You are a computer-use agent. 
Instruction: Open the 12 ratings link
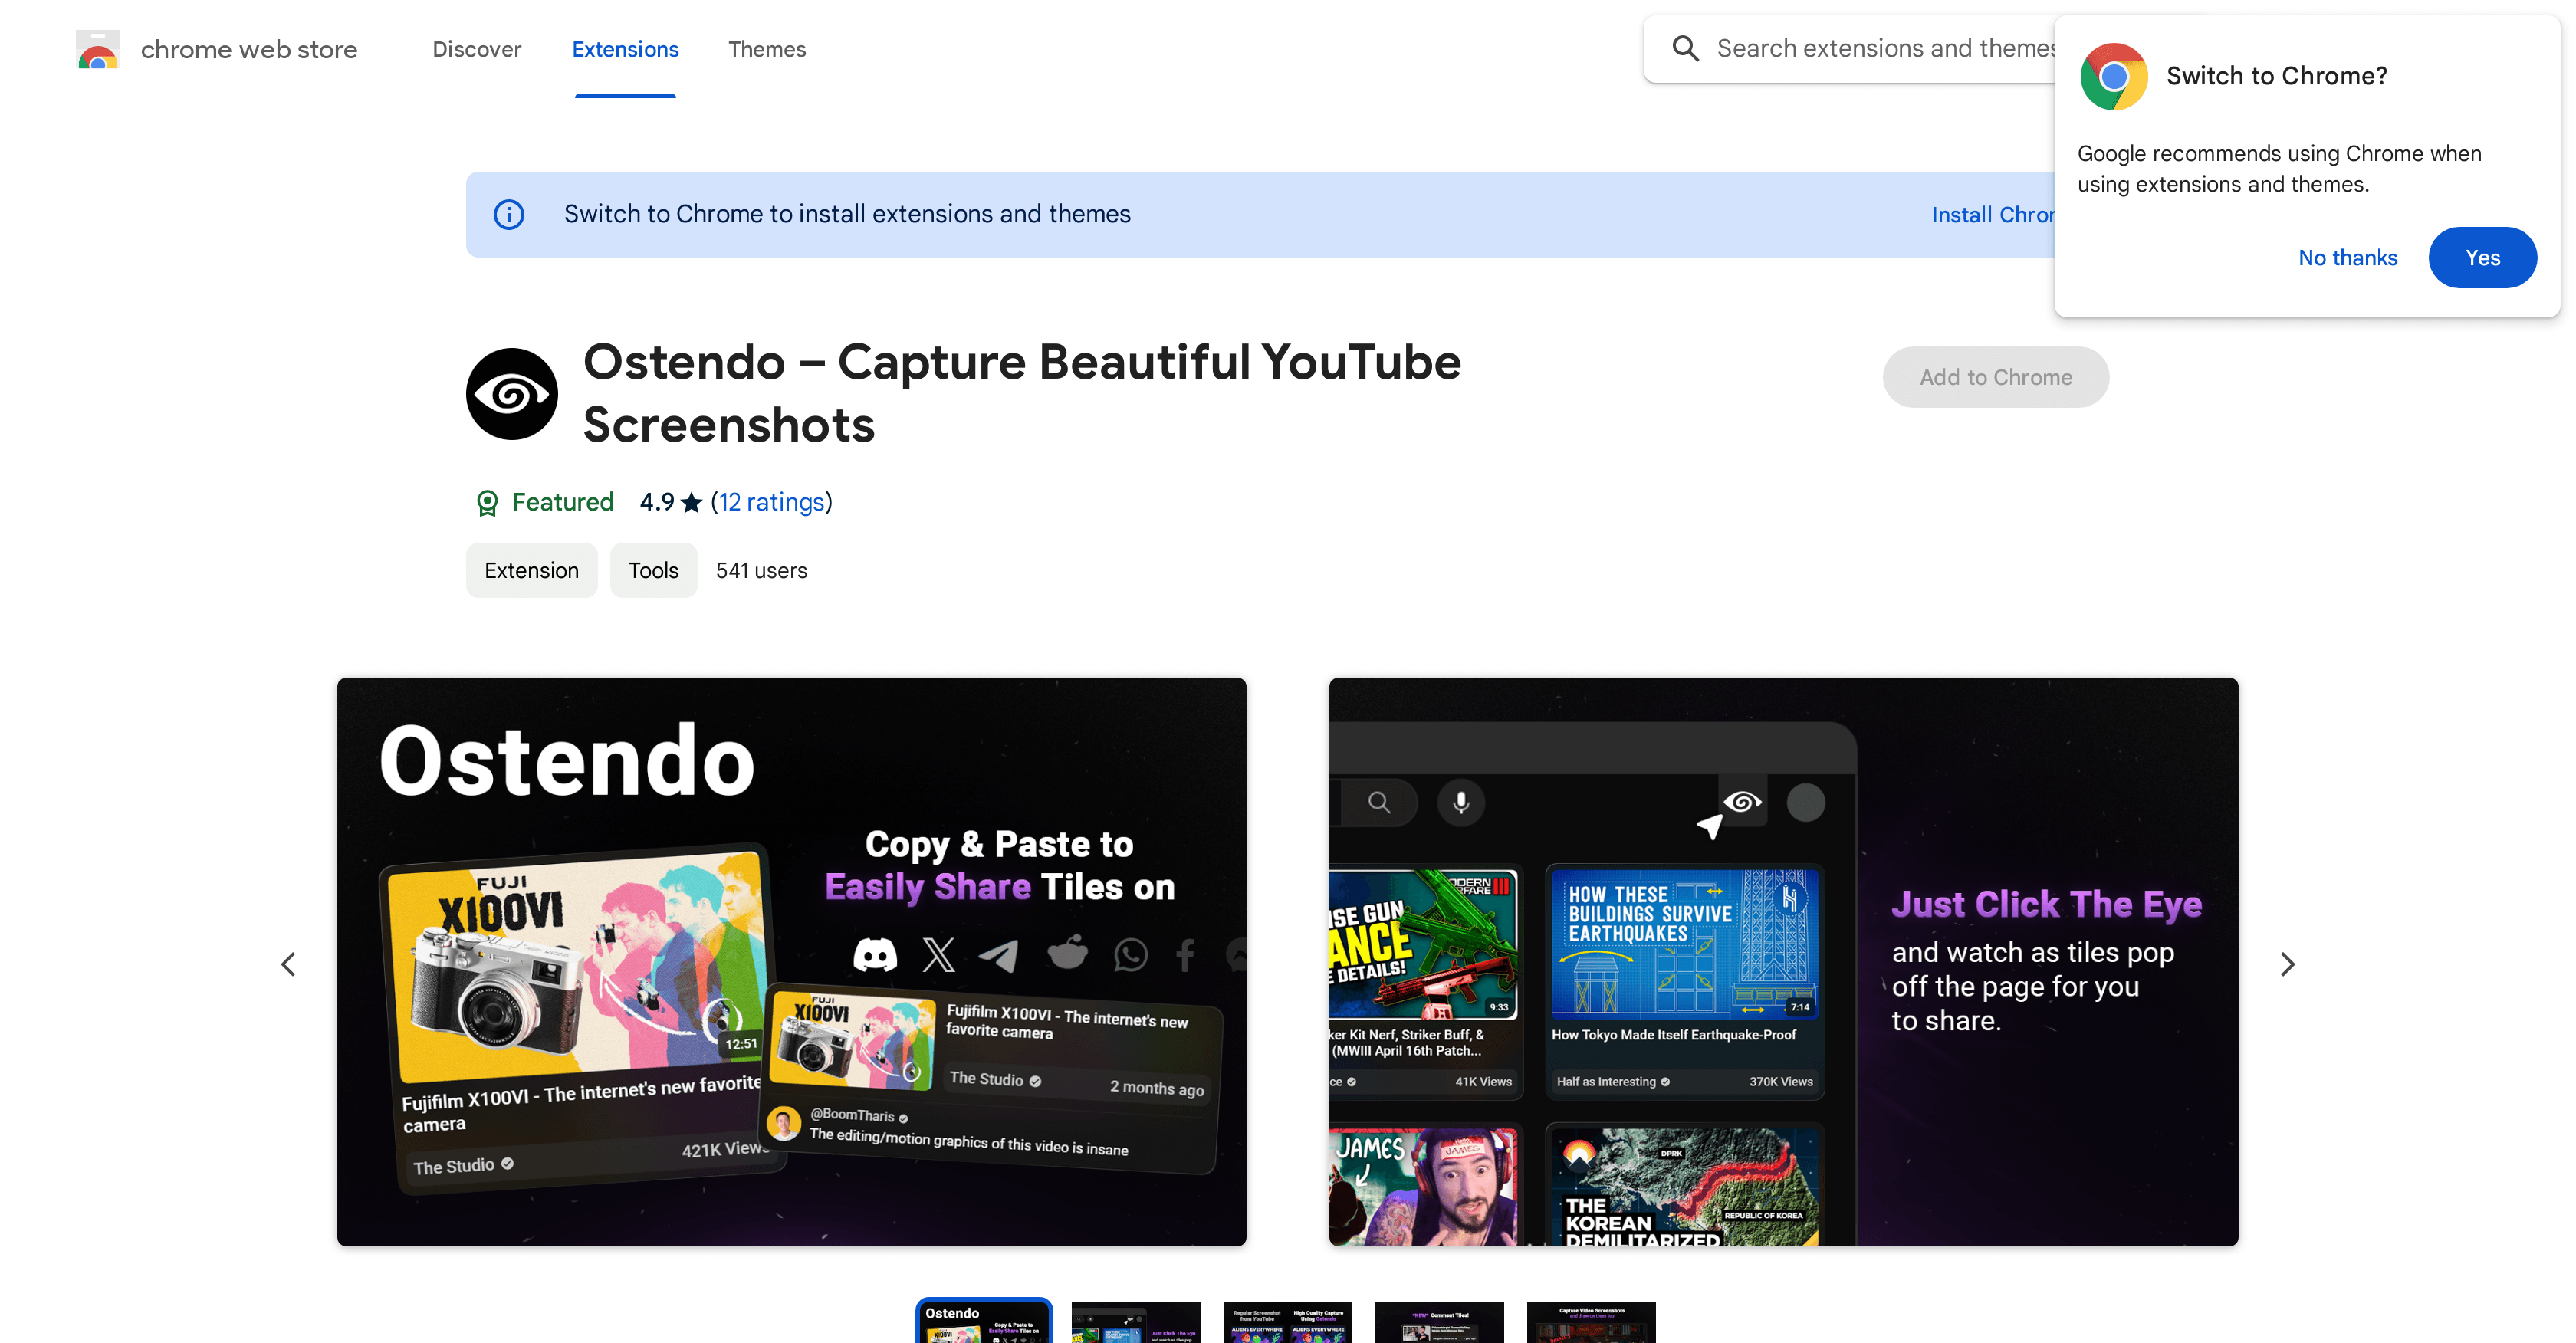click(x=771, y=502)
